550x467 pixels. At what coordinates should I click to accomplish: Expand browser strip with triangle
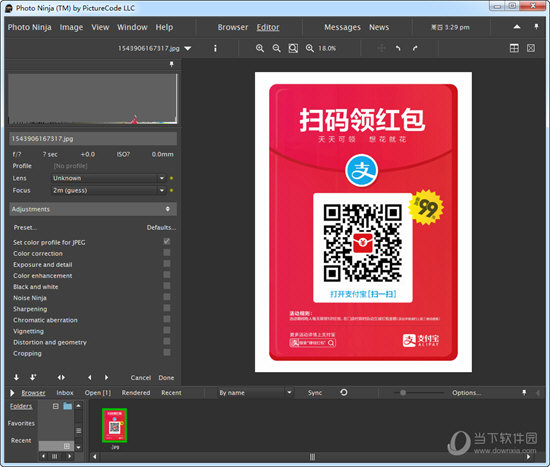coord(12,393)
